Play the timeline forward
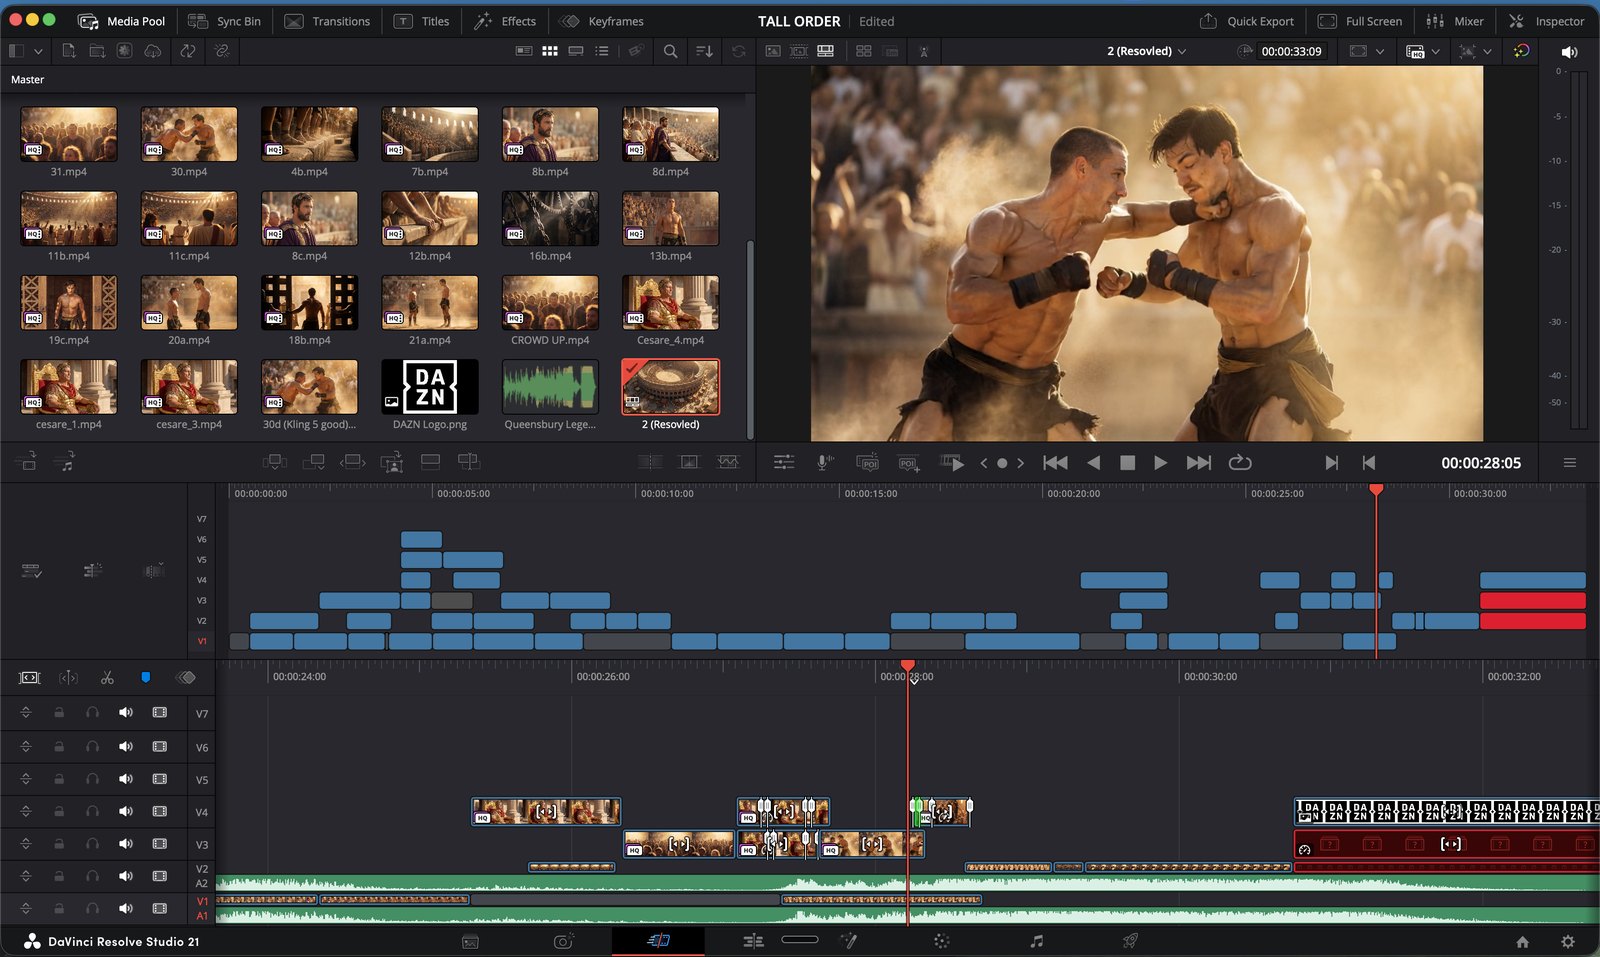 (x=1160, y=463)
